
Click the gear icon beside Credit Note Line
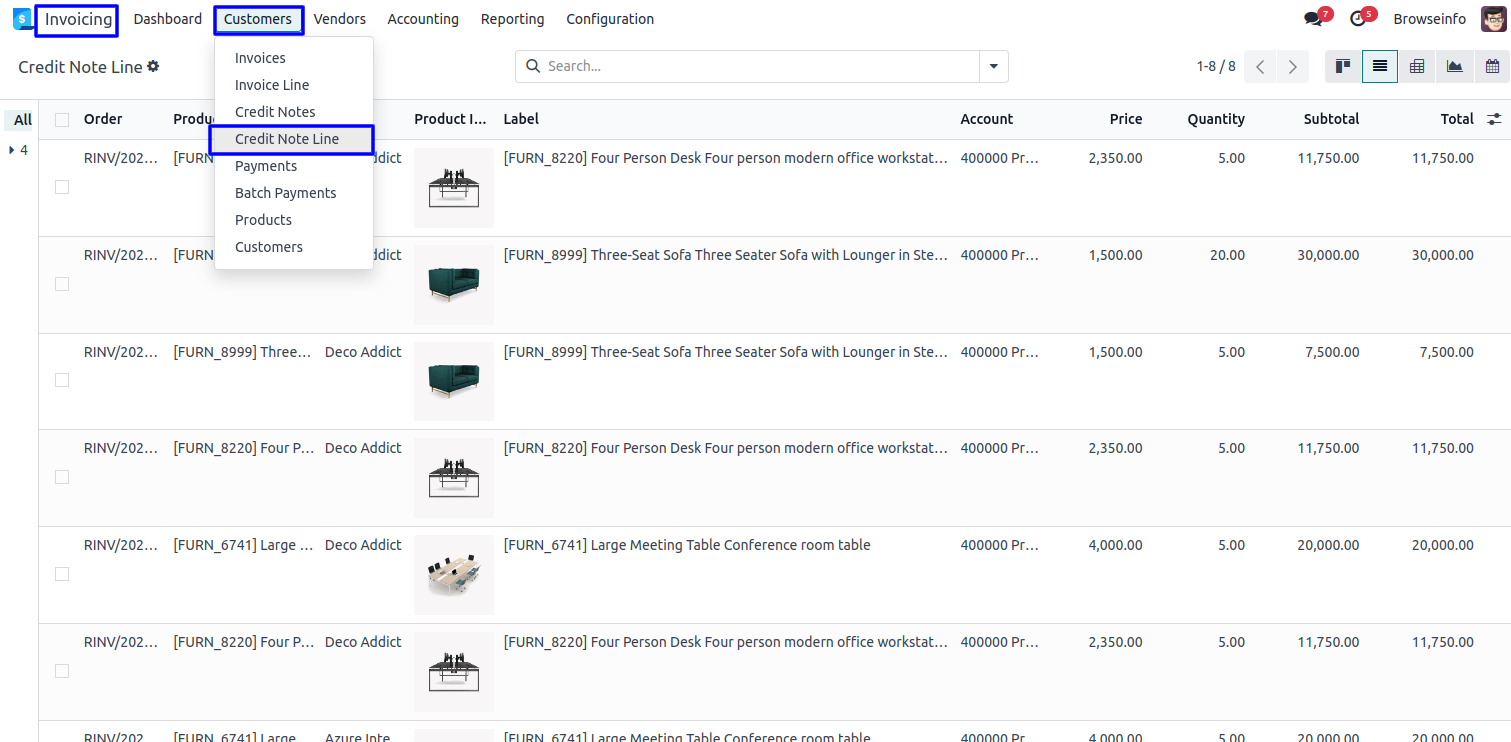[153, 66]
